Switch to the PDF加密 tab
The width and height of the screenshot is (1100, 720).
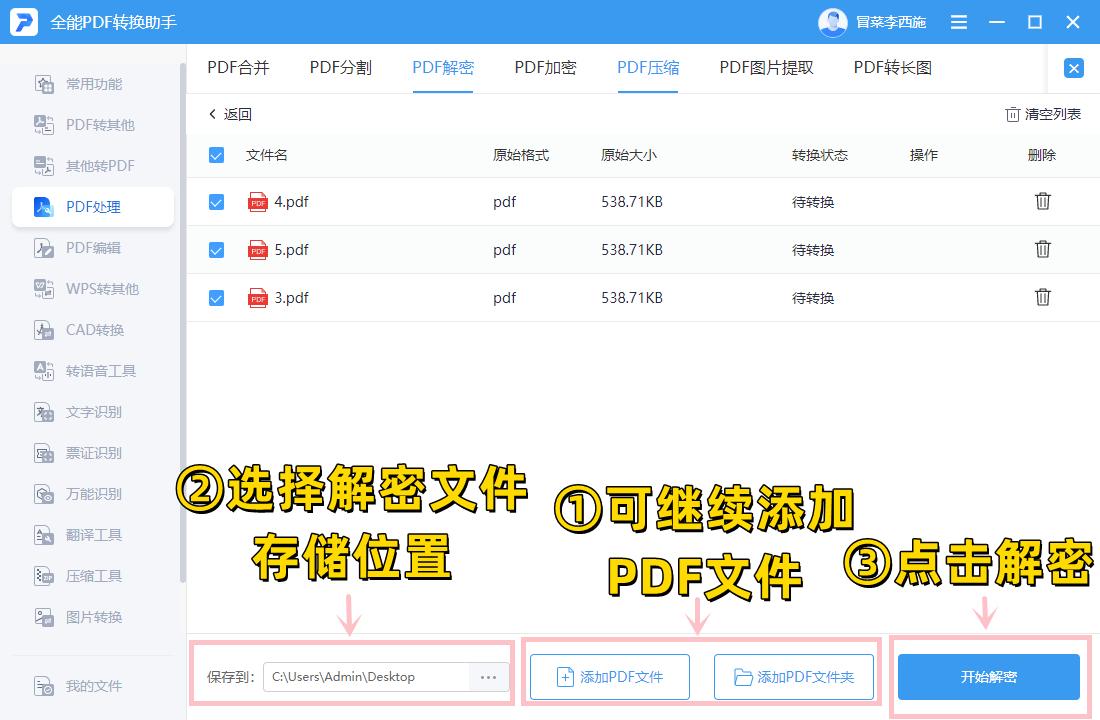pos(545,67)
